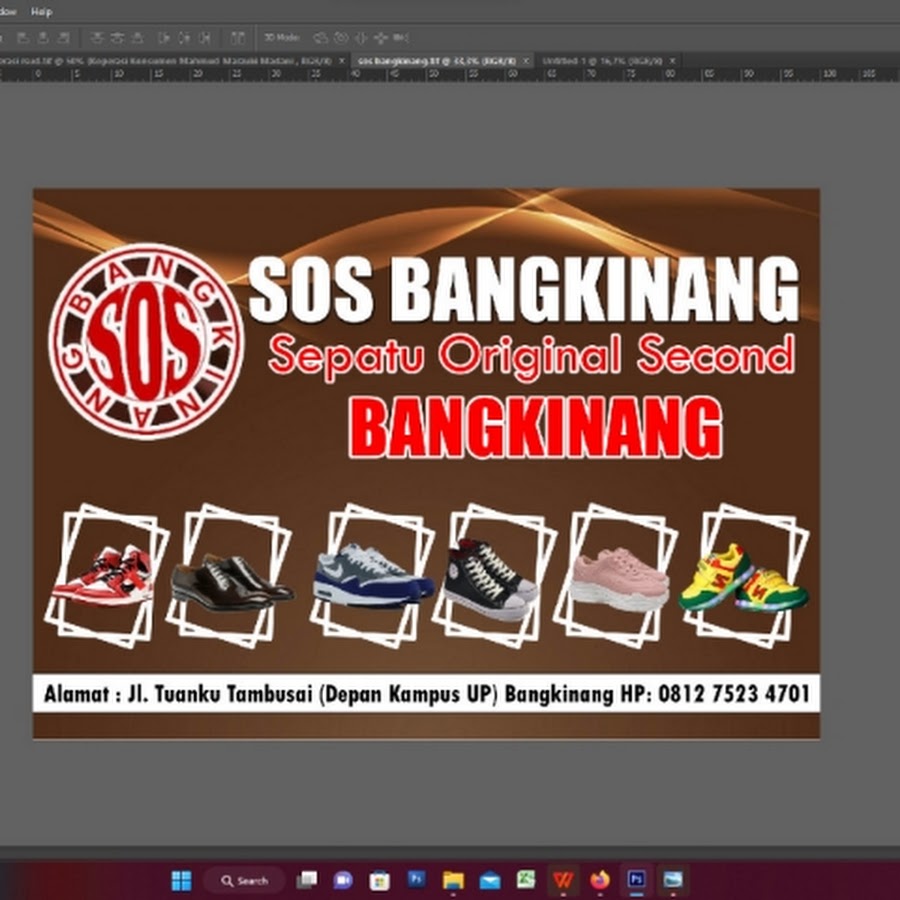Click the Align horizontal centers icon
900x900 pixels.
tap(43, 38)
